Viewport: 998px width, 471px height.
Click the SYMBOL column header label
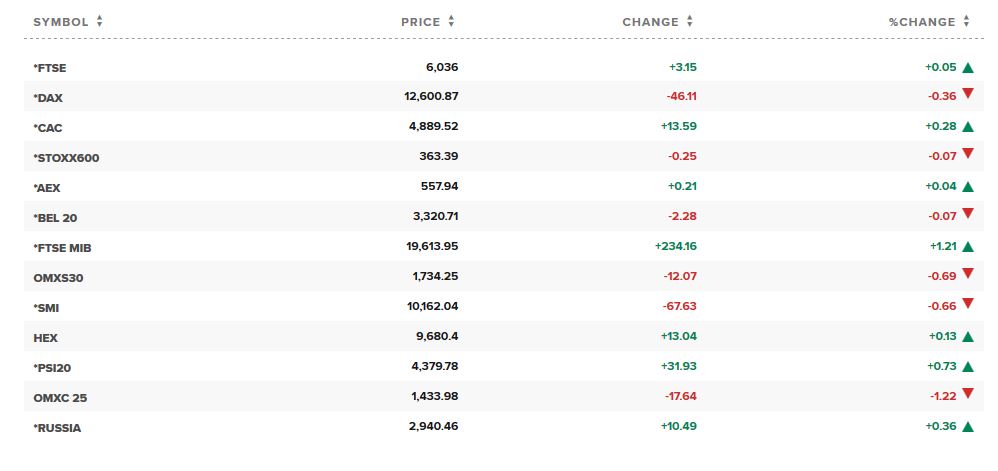click(x=61, y=22)
